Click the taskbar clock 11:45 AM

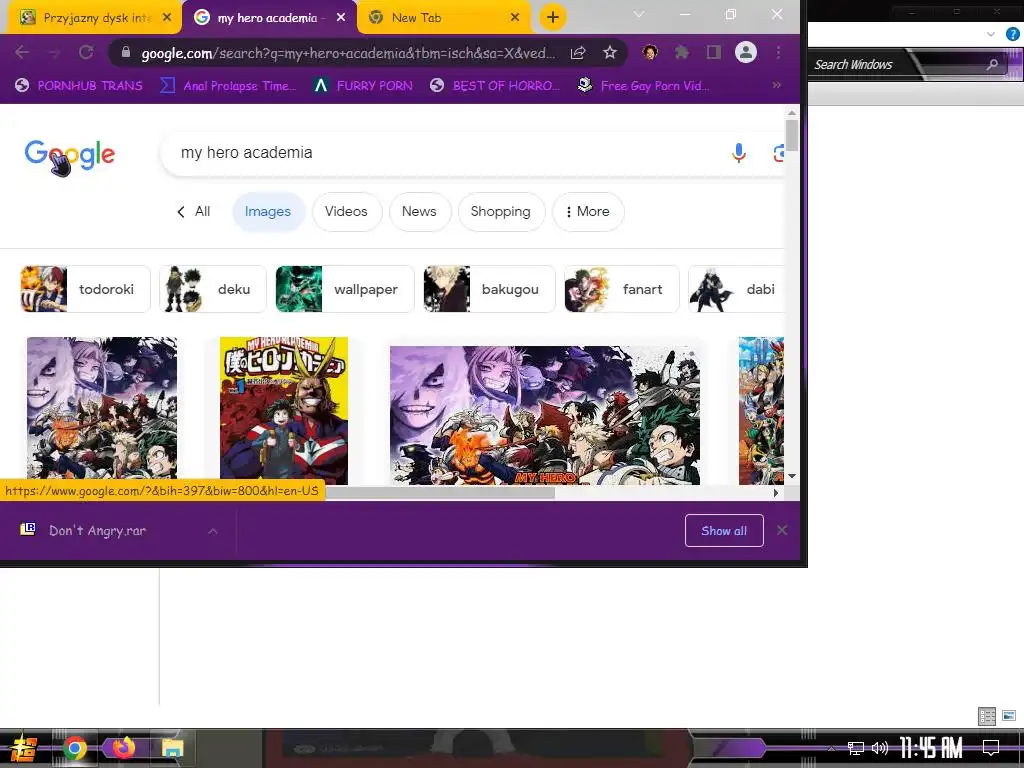pyautogui.click(x=931, y=747)
